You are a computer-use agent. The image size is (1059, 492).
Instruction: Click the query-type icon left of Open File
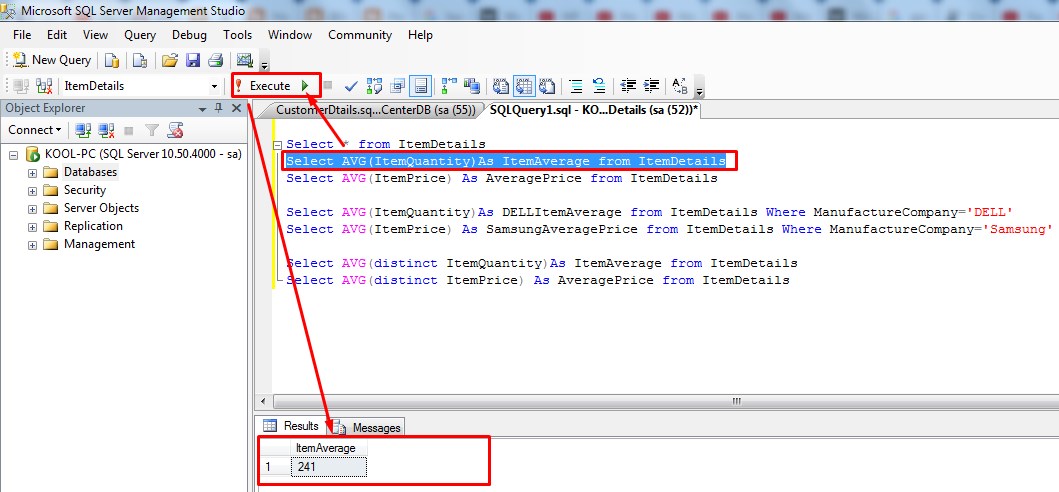(140, 60)
